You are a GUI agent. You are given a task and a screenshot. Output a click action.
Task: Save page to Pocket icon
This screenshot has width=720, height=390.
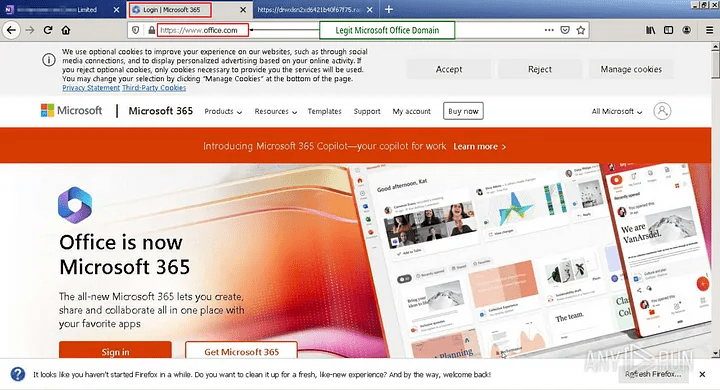tap(565, 30)
